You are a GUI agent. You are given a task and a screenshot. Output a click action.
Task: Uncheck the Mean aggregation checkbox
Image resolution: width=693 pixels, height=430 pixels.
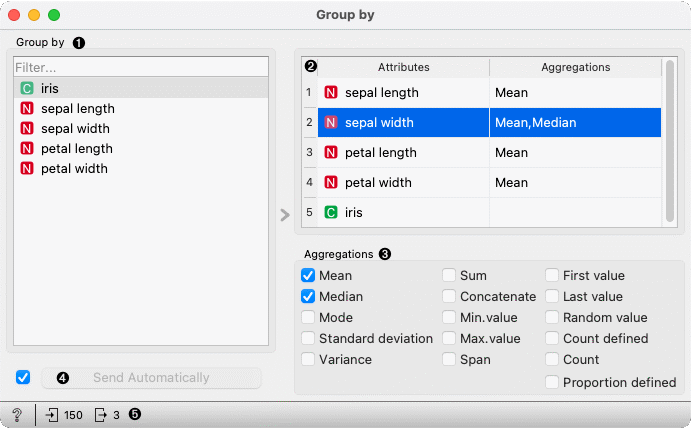tap(308, 275)
